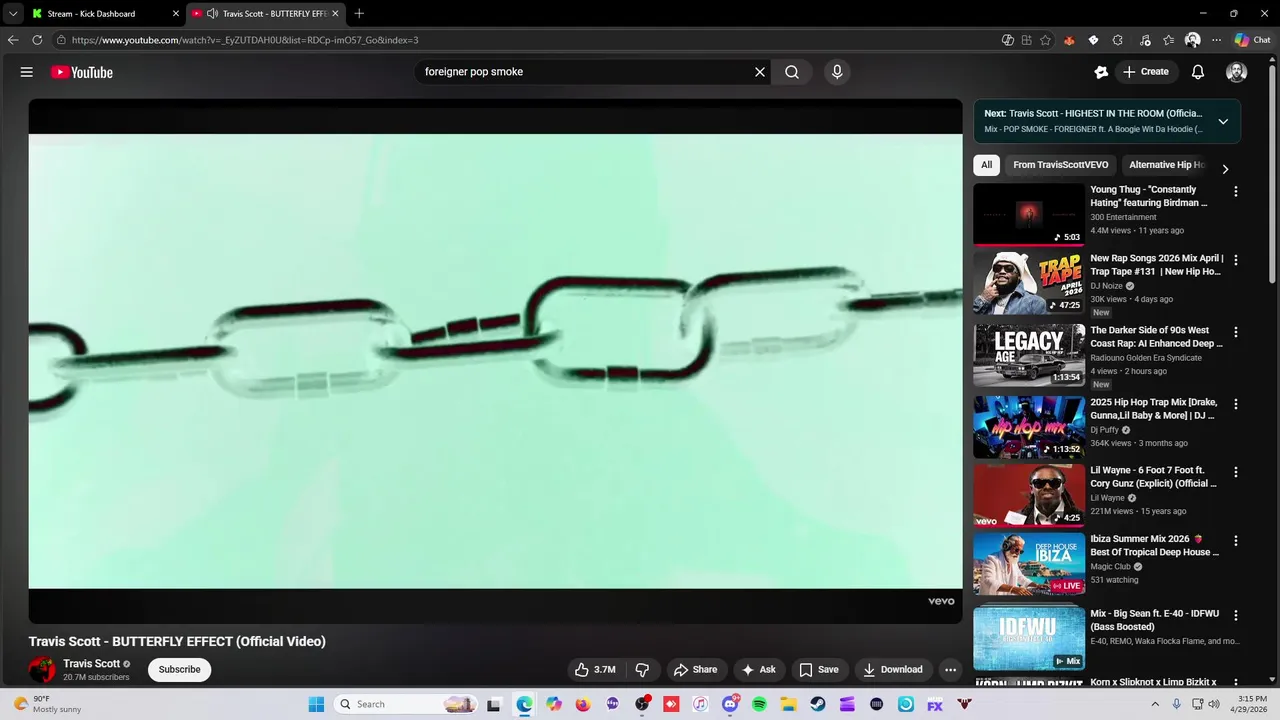1280x720 pixels.
Task: Open the Ibiza Summer Mix live thumbnail
Action: tap(1029, 564)
